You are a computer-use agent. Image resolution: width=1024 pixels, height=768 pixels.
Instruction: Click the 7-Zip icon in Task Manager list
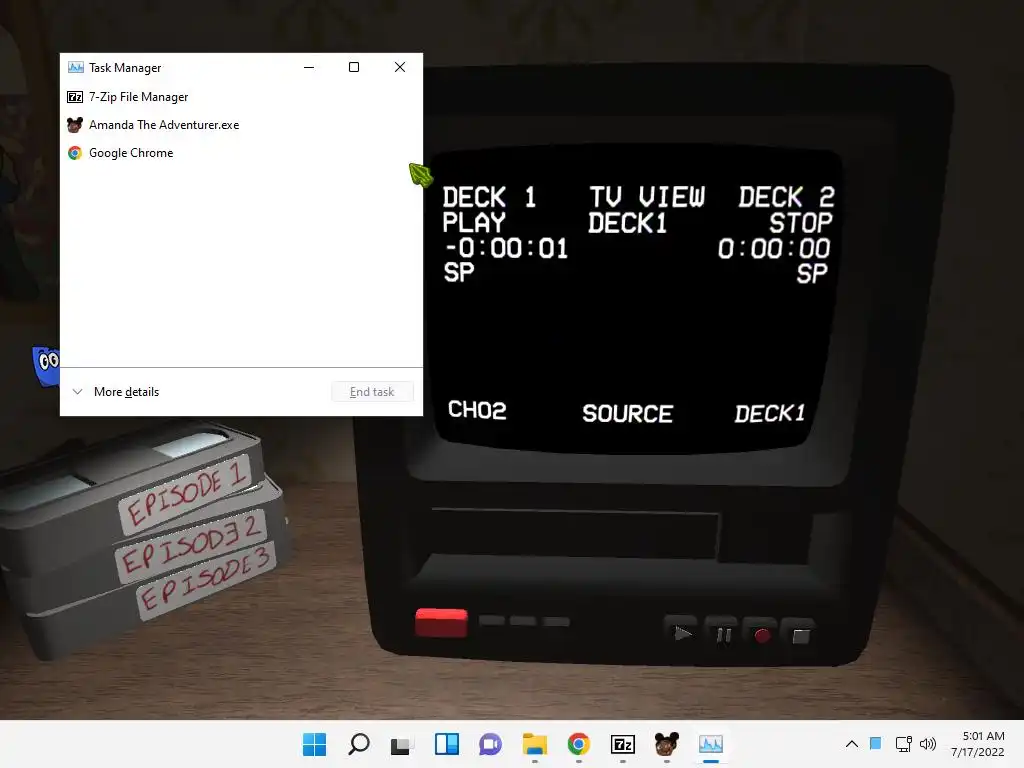[75, 97]
